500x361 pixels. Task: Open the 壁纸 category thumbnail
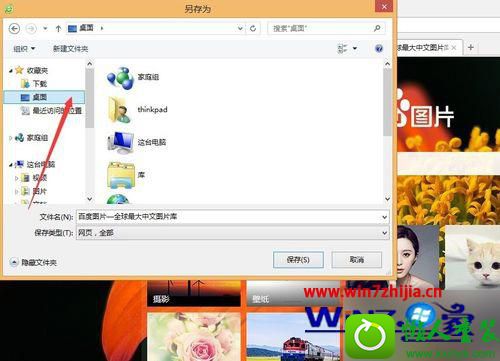(294, 293)
